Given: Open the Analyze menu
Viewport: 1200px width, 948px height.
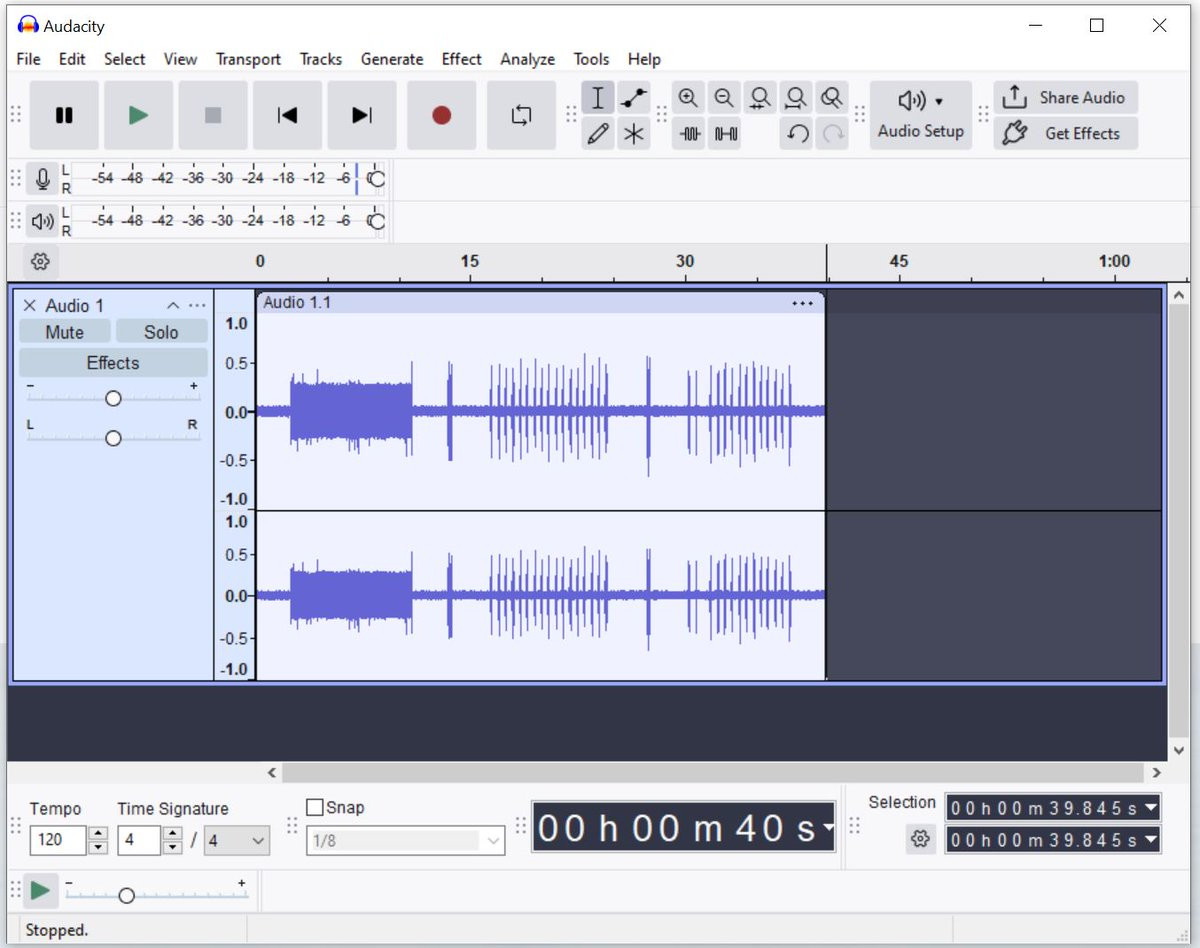Looking at the screenshot, I should point(527,59).
